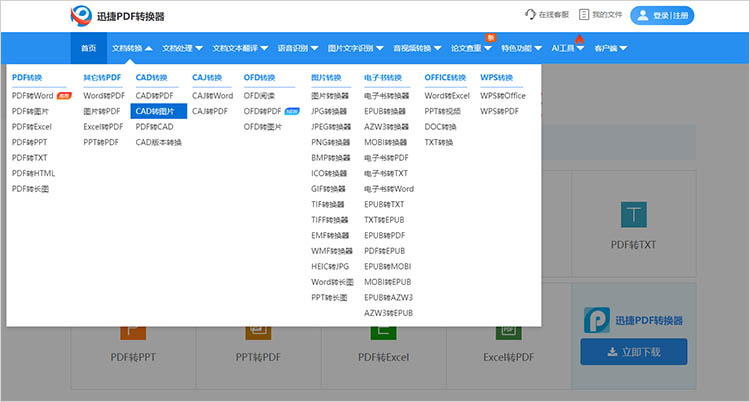This screenshot has width=750, height=402.
Task: Click the PDF转TXT card icon
Action: coord(633,214)
